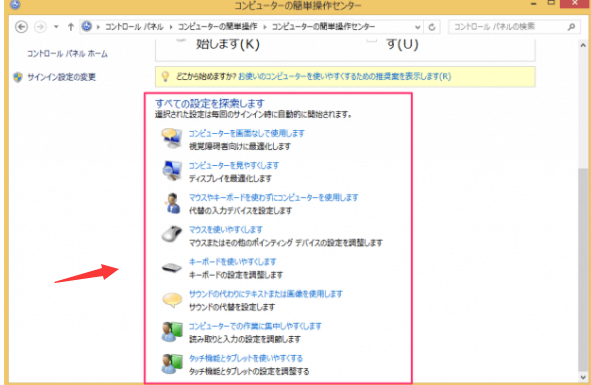Click the サウンドの代替を設定します description
591x385 pixels.
pos(232,307)
